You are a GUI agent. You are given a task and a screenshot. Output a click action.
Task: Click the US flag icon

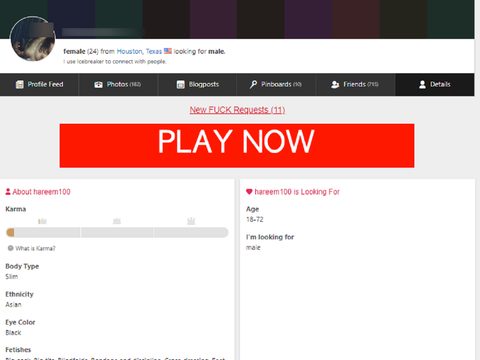pyautogui.click(x=168, y=51)
